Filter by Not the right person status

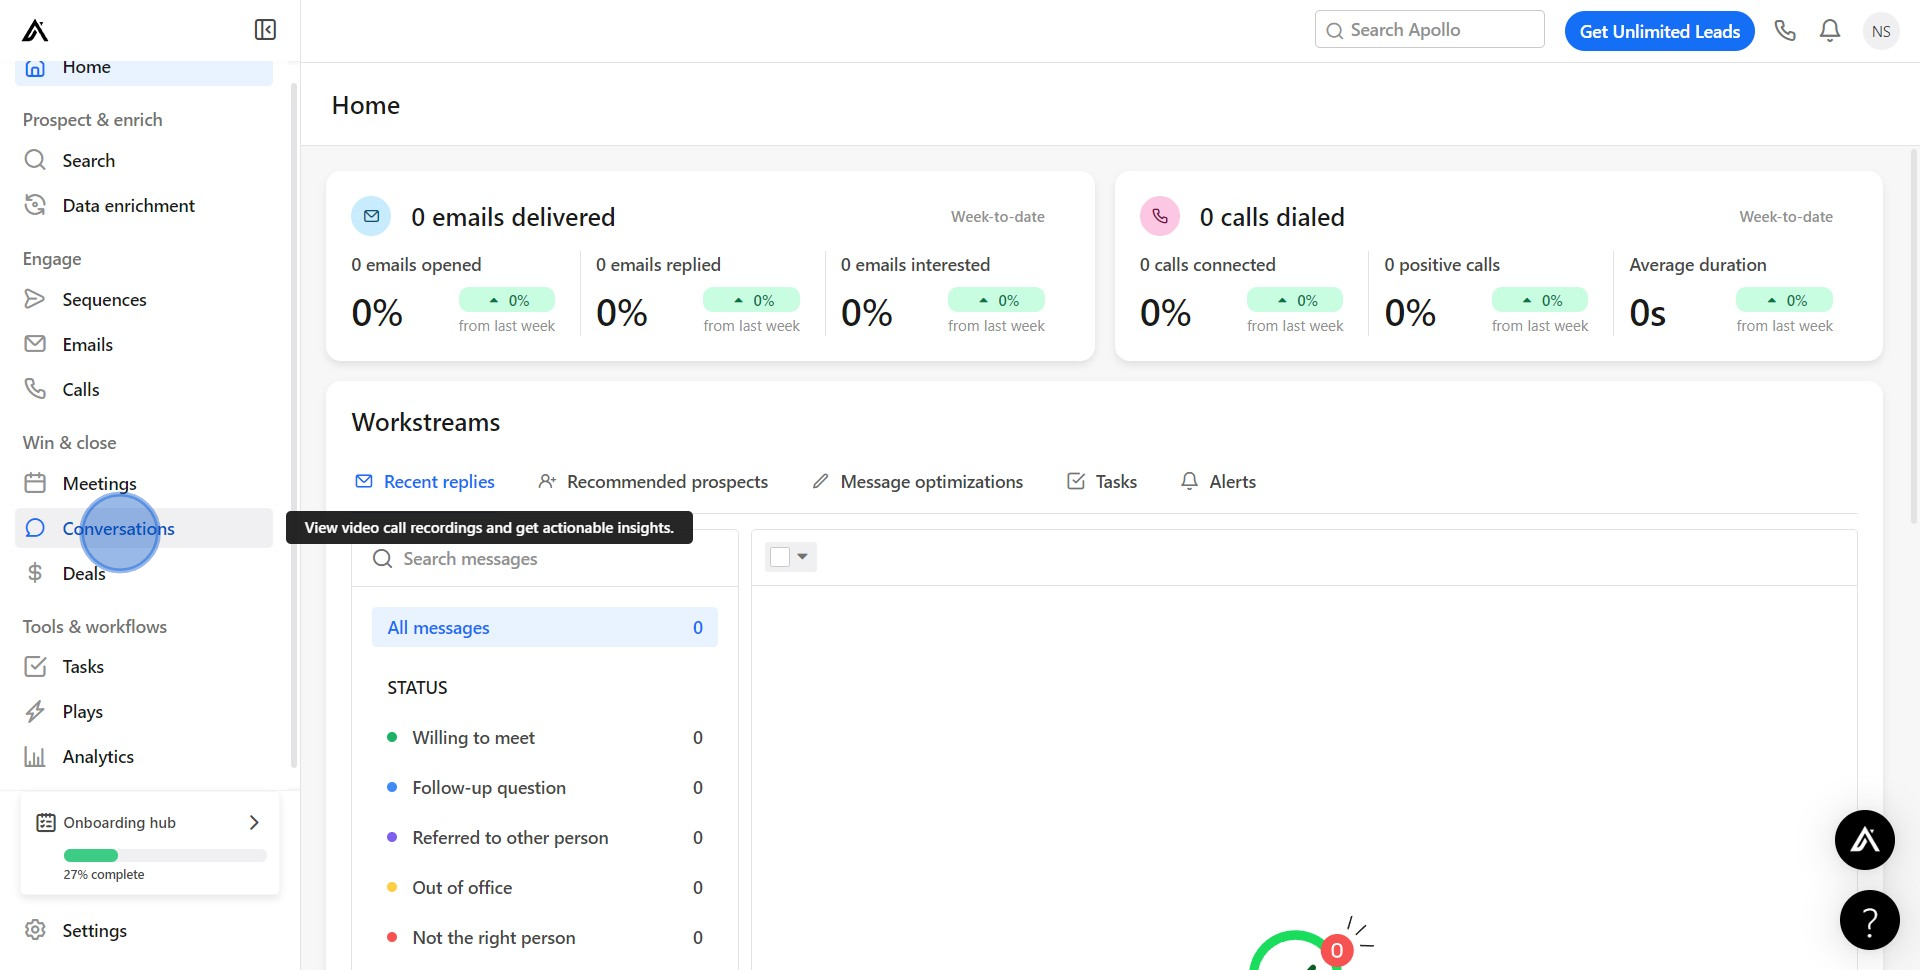pos(545,937)
